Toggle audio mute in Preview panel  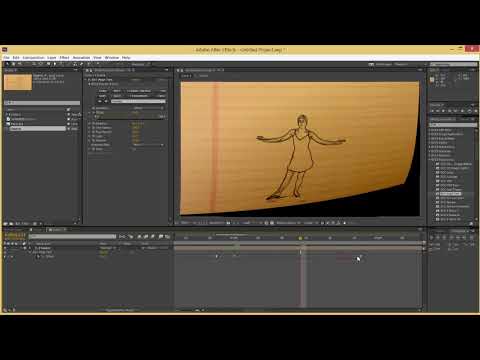[x=463, y=111]
